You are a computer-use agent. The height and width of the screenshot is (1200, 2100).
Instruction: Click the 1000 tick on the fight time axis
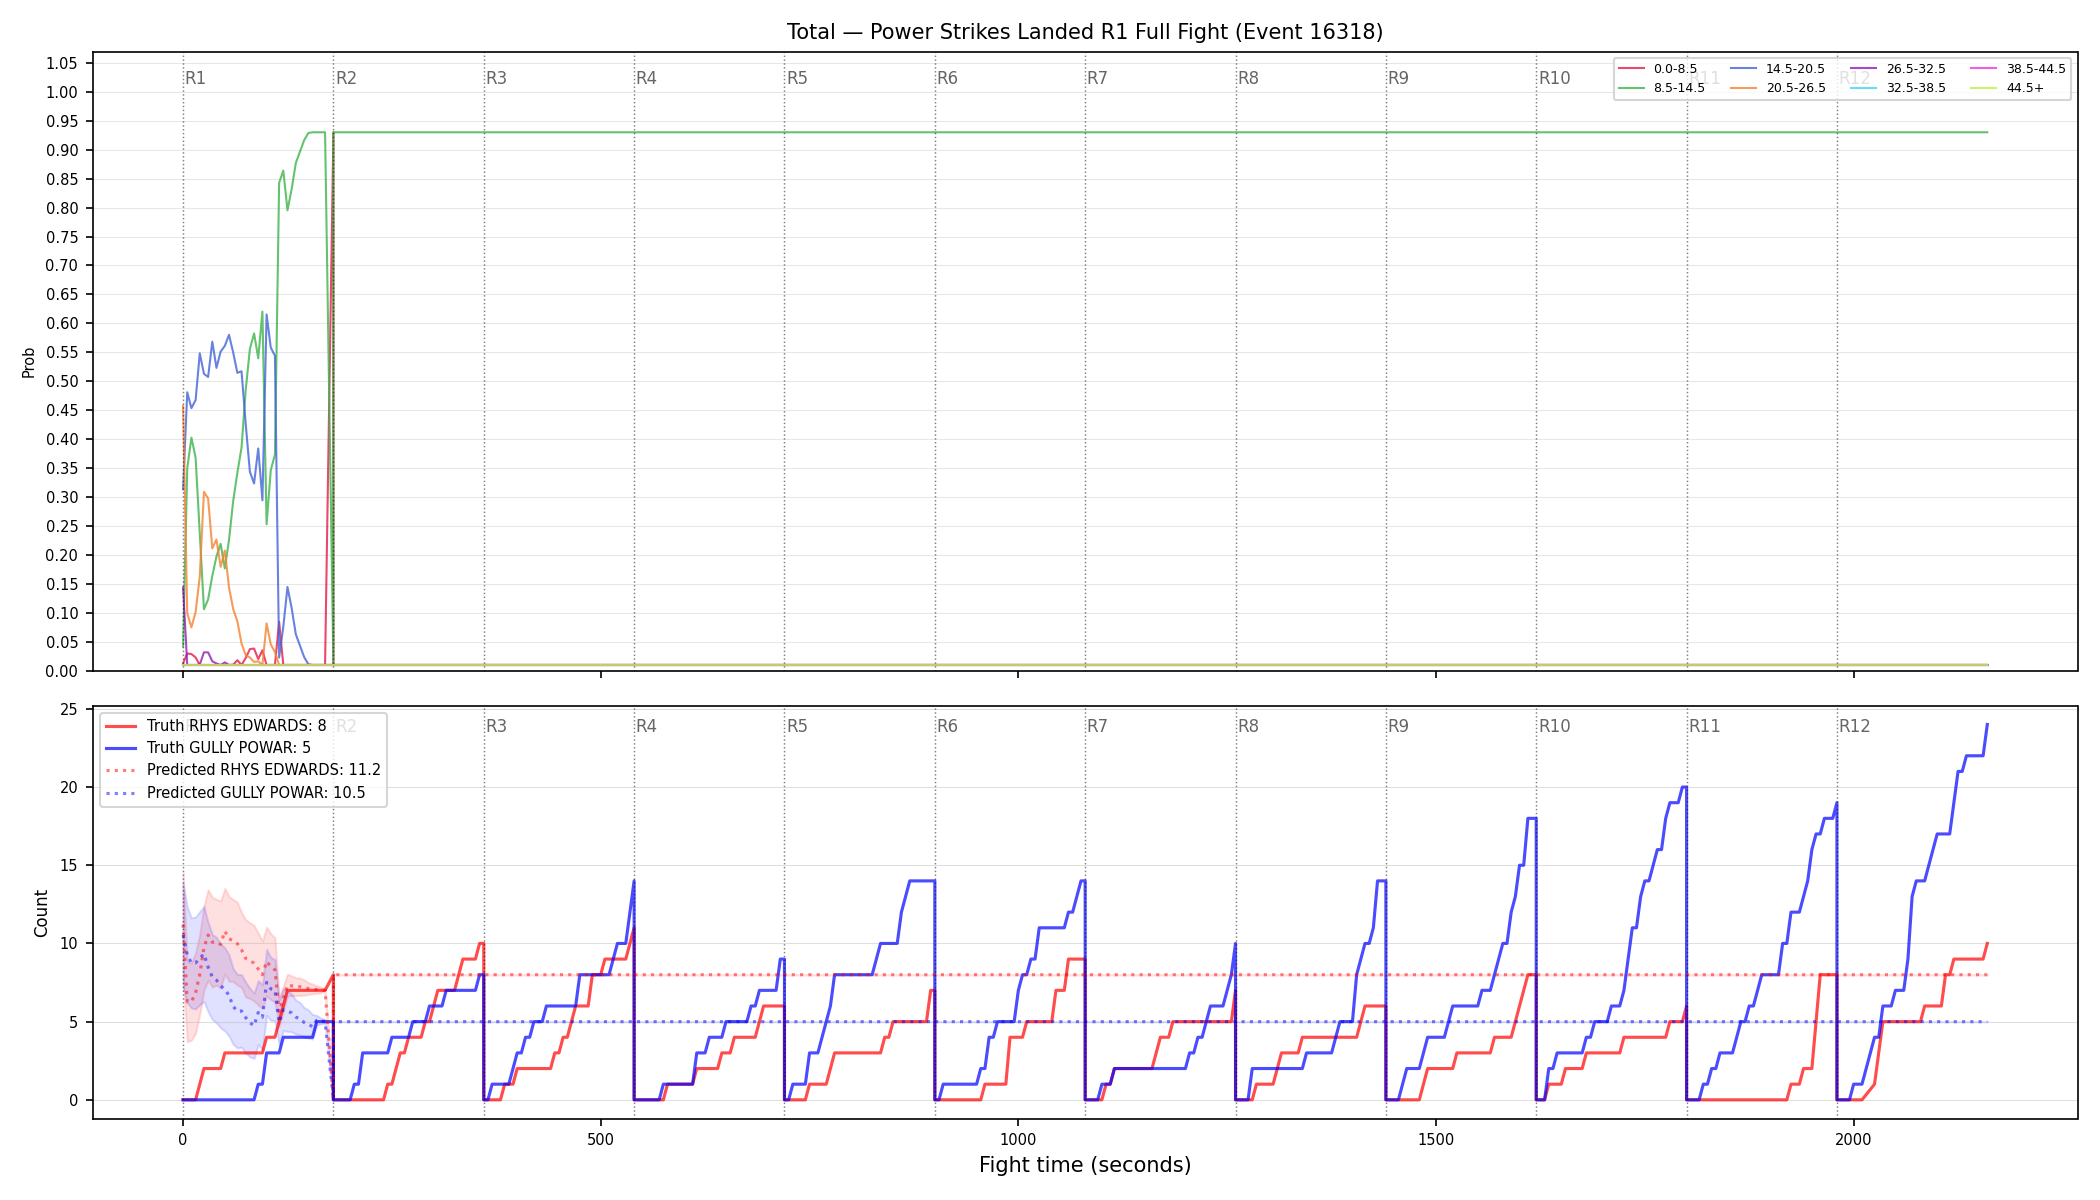pos(1018,1139)
